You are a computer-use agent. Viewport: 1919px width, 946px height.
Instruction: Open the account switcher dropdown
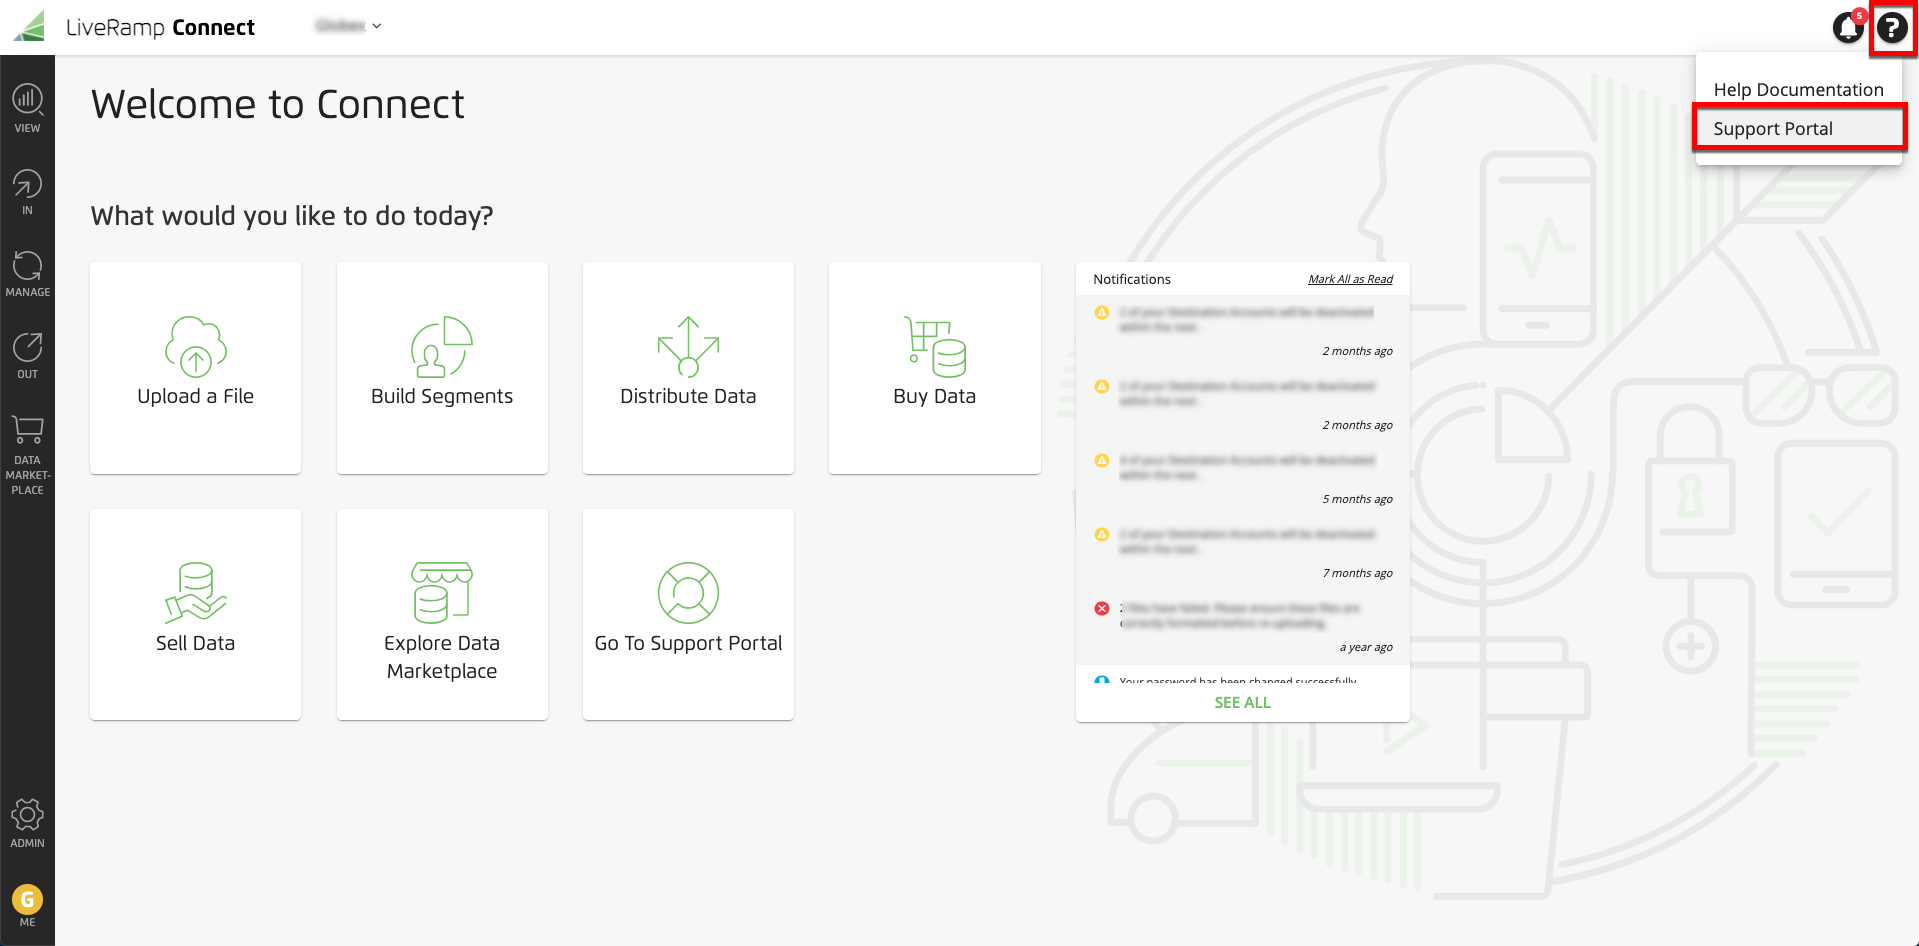pyautogui.click(x=348, y=26)
